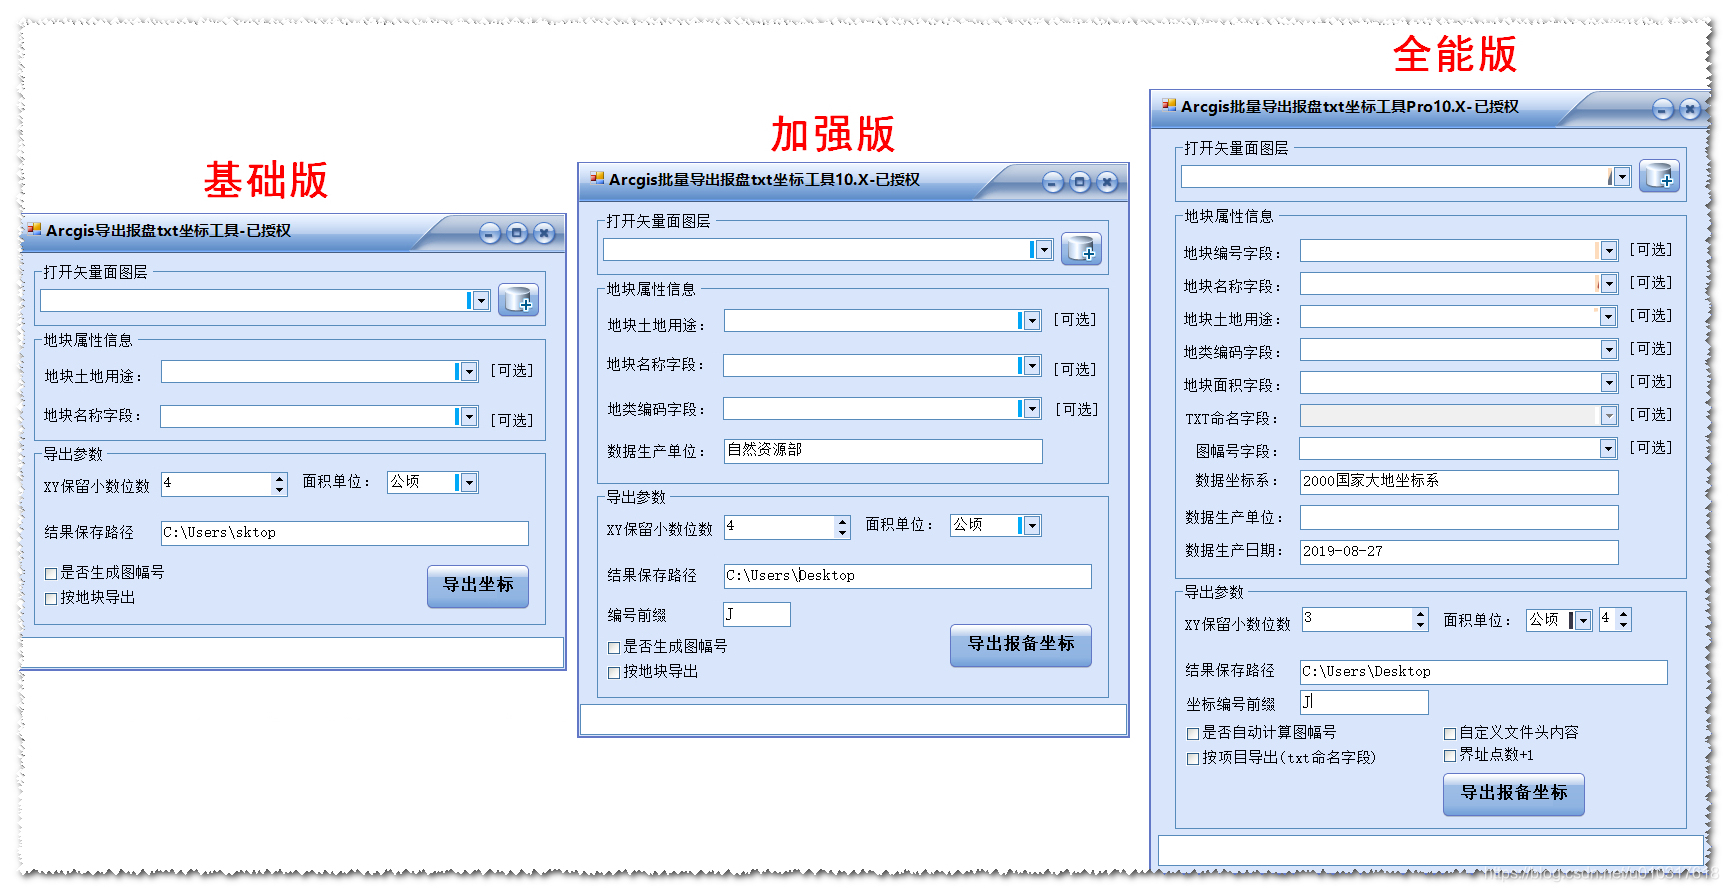1729x892 pixels.
Task: Tick 是否生成图幅号 in 加强版 window
Action: point(614,648)
